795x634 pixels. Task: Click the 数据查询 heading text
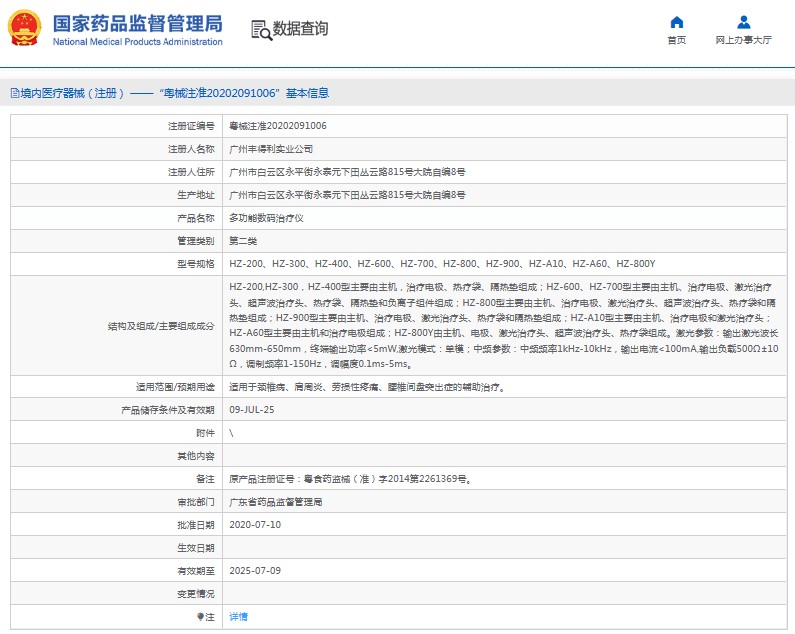pyautogui.click(x=301, y=29)
